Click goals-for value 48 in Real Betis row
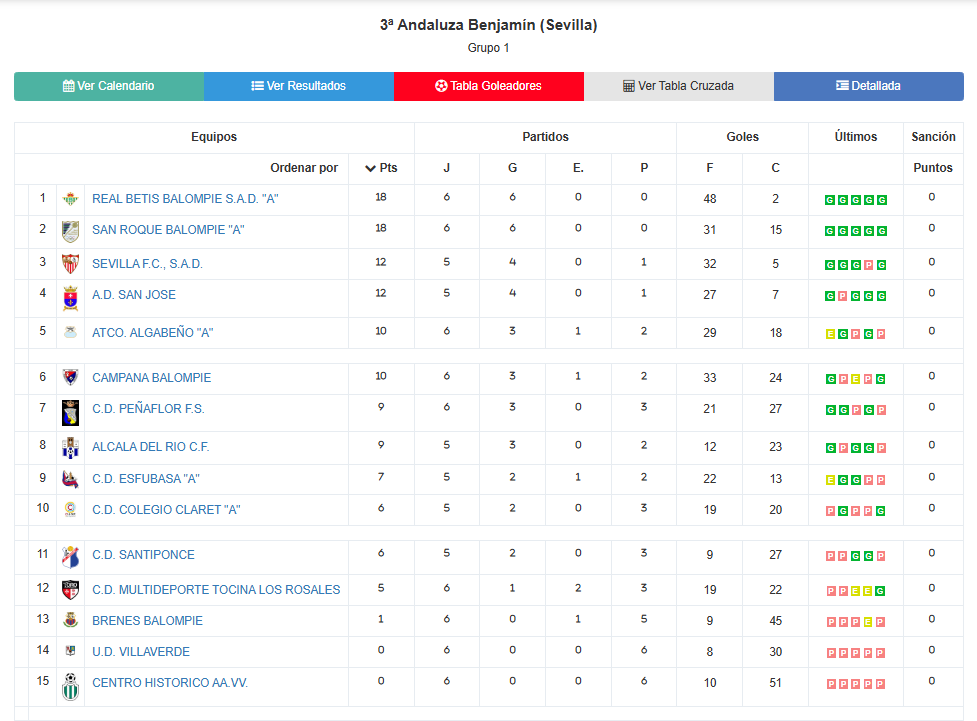 pos(710,199)
